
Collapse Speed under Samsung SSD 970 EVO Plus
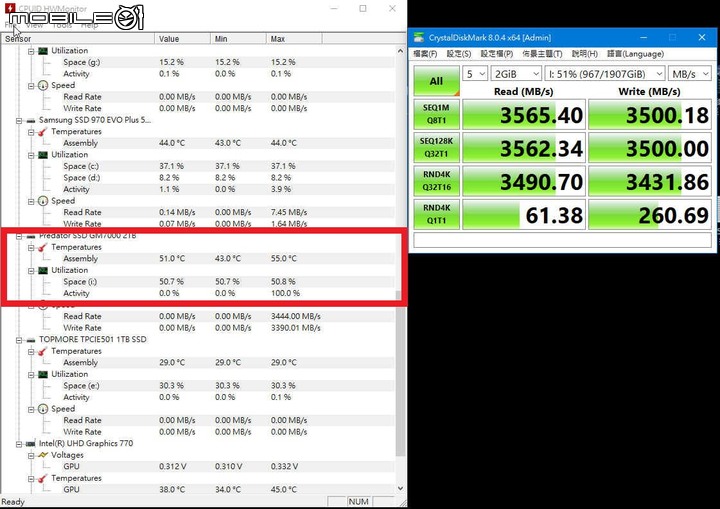(x=31, y=202)
